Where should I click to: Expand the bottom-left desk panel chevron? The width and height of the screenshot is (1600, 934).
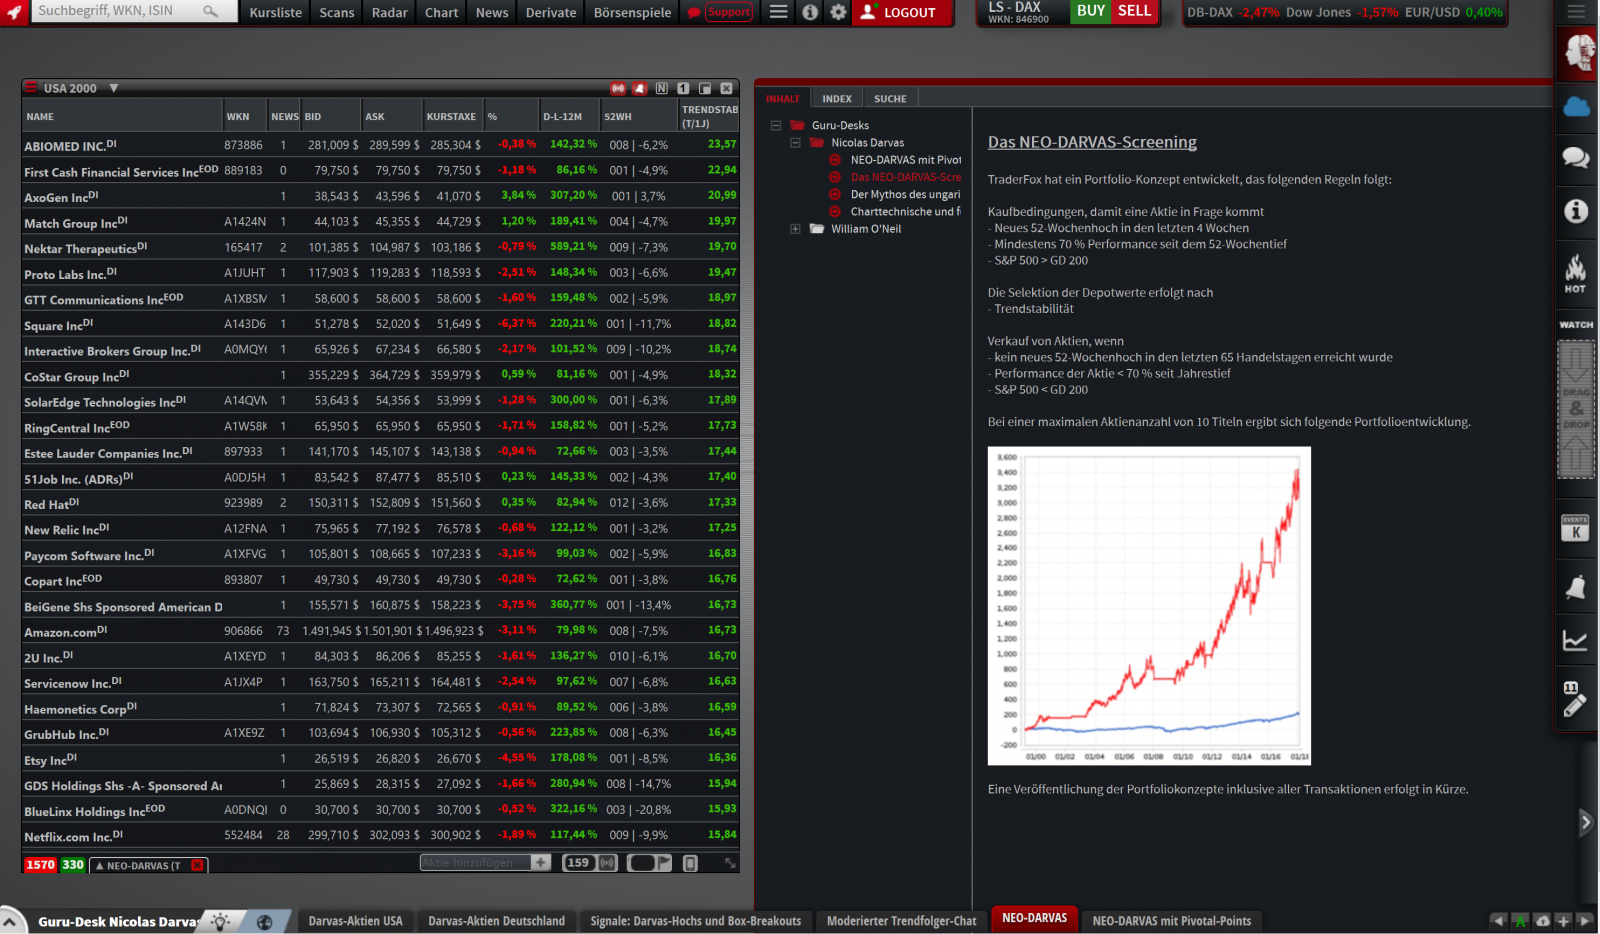[10, 922]
